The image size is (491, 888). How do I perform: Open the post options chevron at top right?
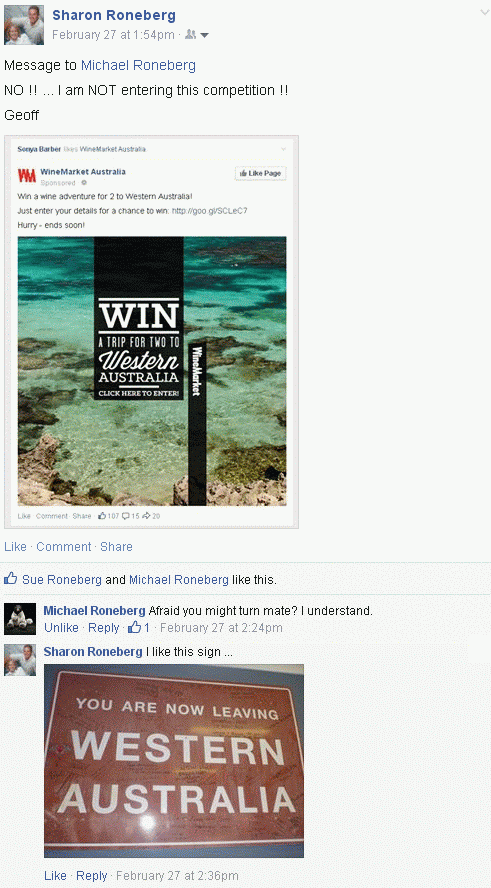[484, 12]
